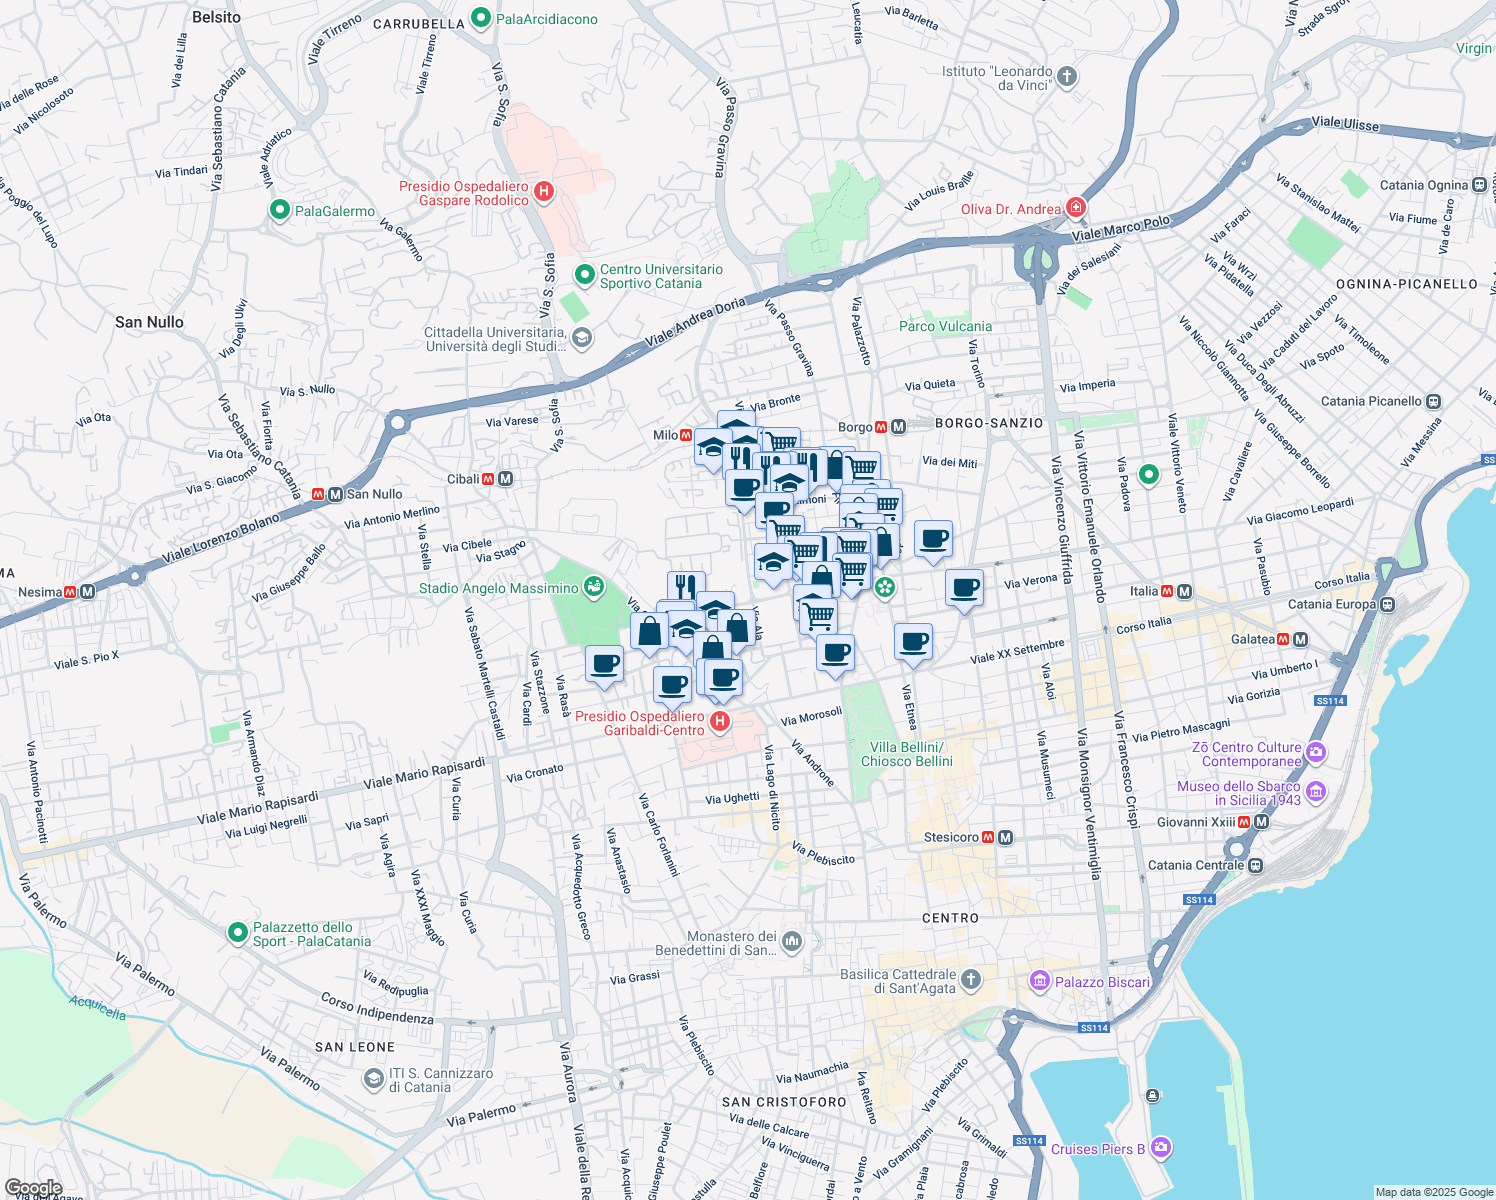
Task: Click the PalaArcidiacono green venue pin
Action: [x=481, y=18]
